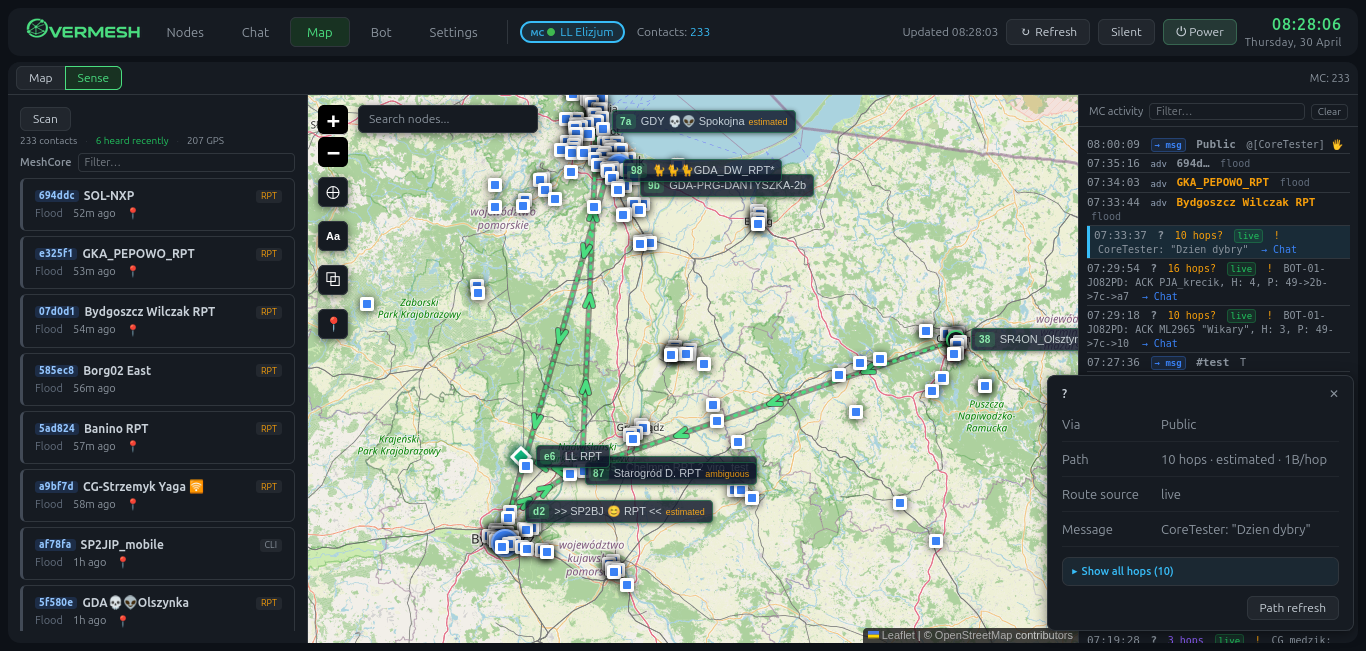Switch to the Map sub-view toggle
The width and height of the screenshot is (1366, 651).
click(41, 78)
